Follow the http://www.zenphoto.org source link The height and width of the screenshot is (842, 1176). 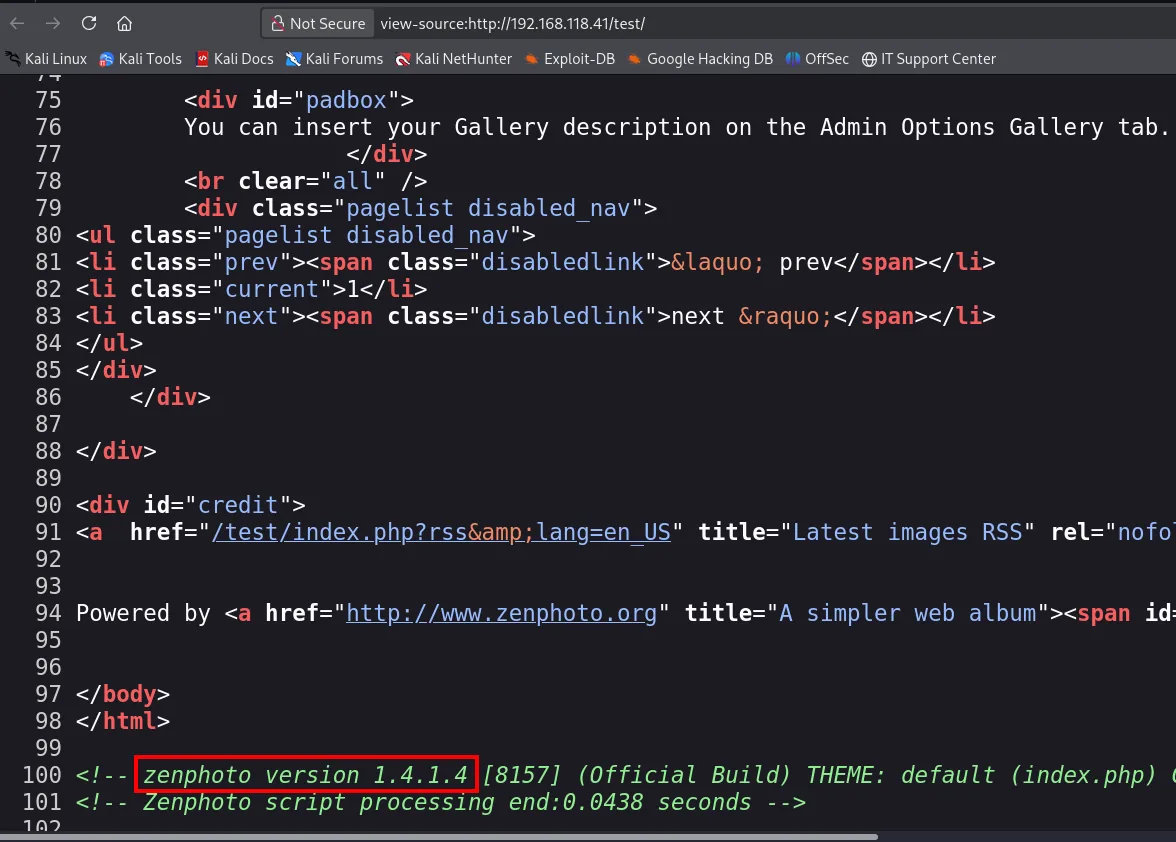pyautogui.click(x=501, y=613)
